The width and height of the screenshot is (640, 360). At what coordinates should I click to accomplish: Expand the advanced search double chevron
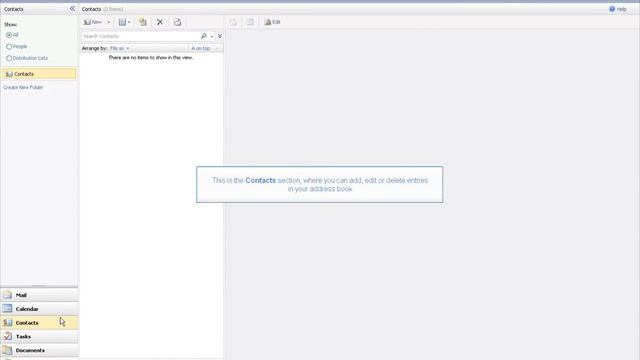(220, 36)
